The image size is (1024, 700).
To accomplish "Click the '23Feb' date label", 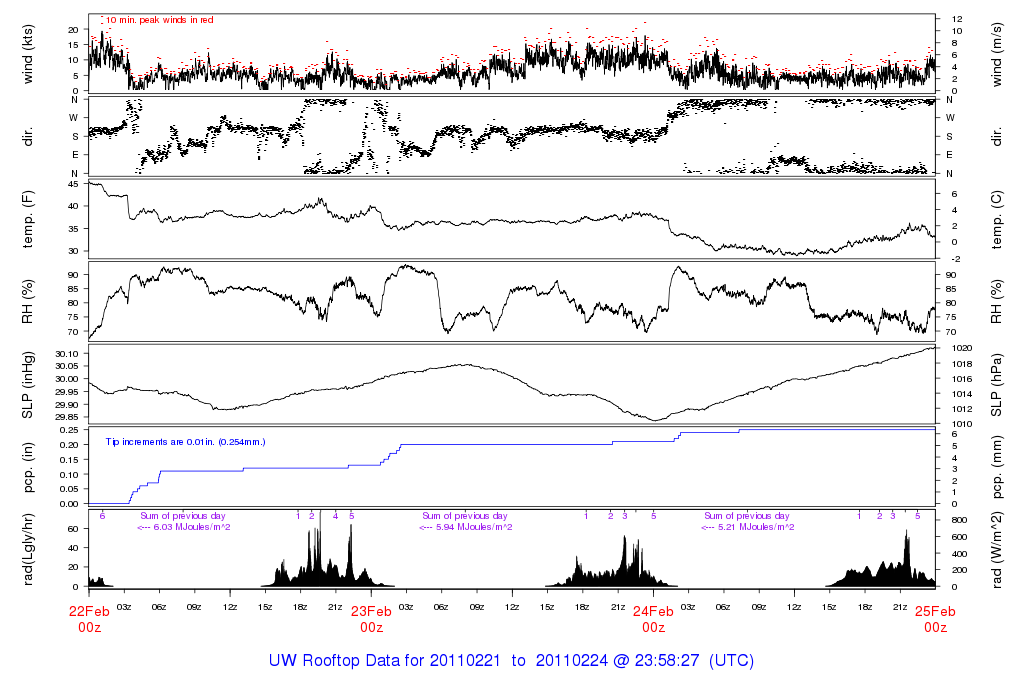I will 371,612.
